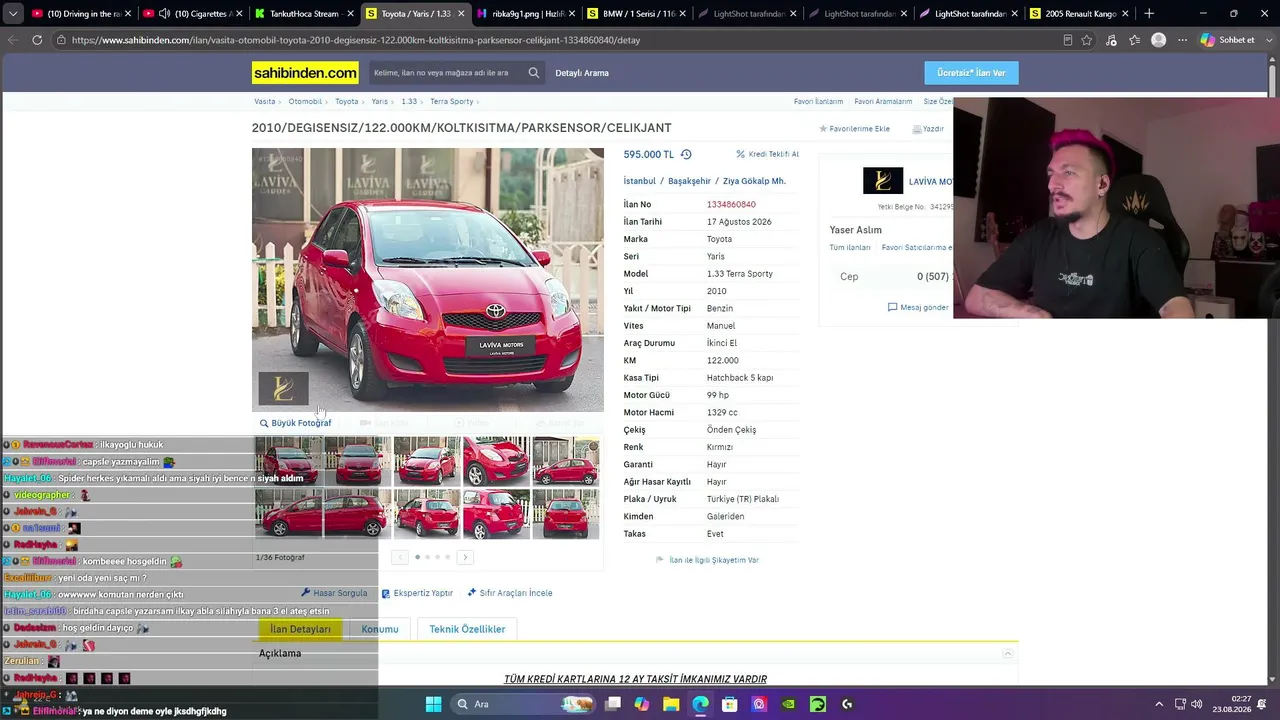Screen dimensions: 1280x720
Task: Open volume control in system tray
Action: [1197, 704]
